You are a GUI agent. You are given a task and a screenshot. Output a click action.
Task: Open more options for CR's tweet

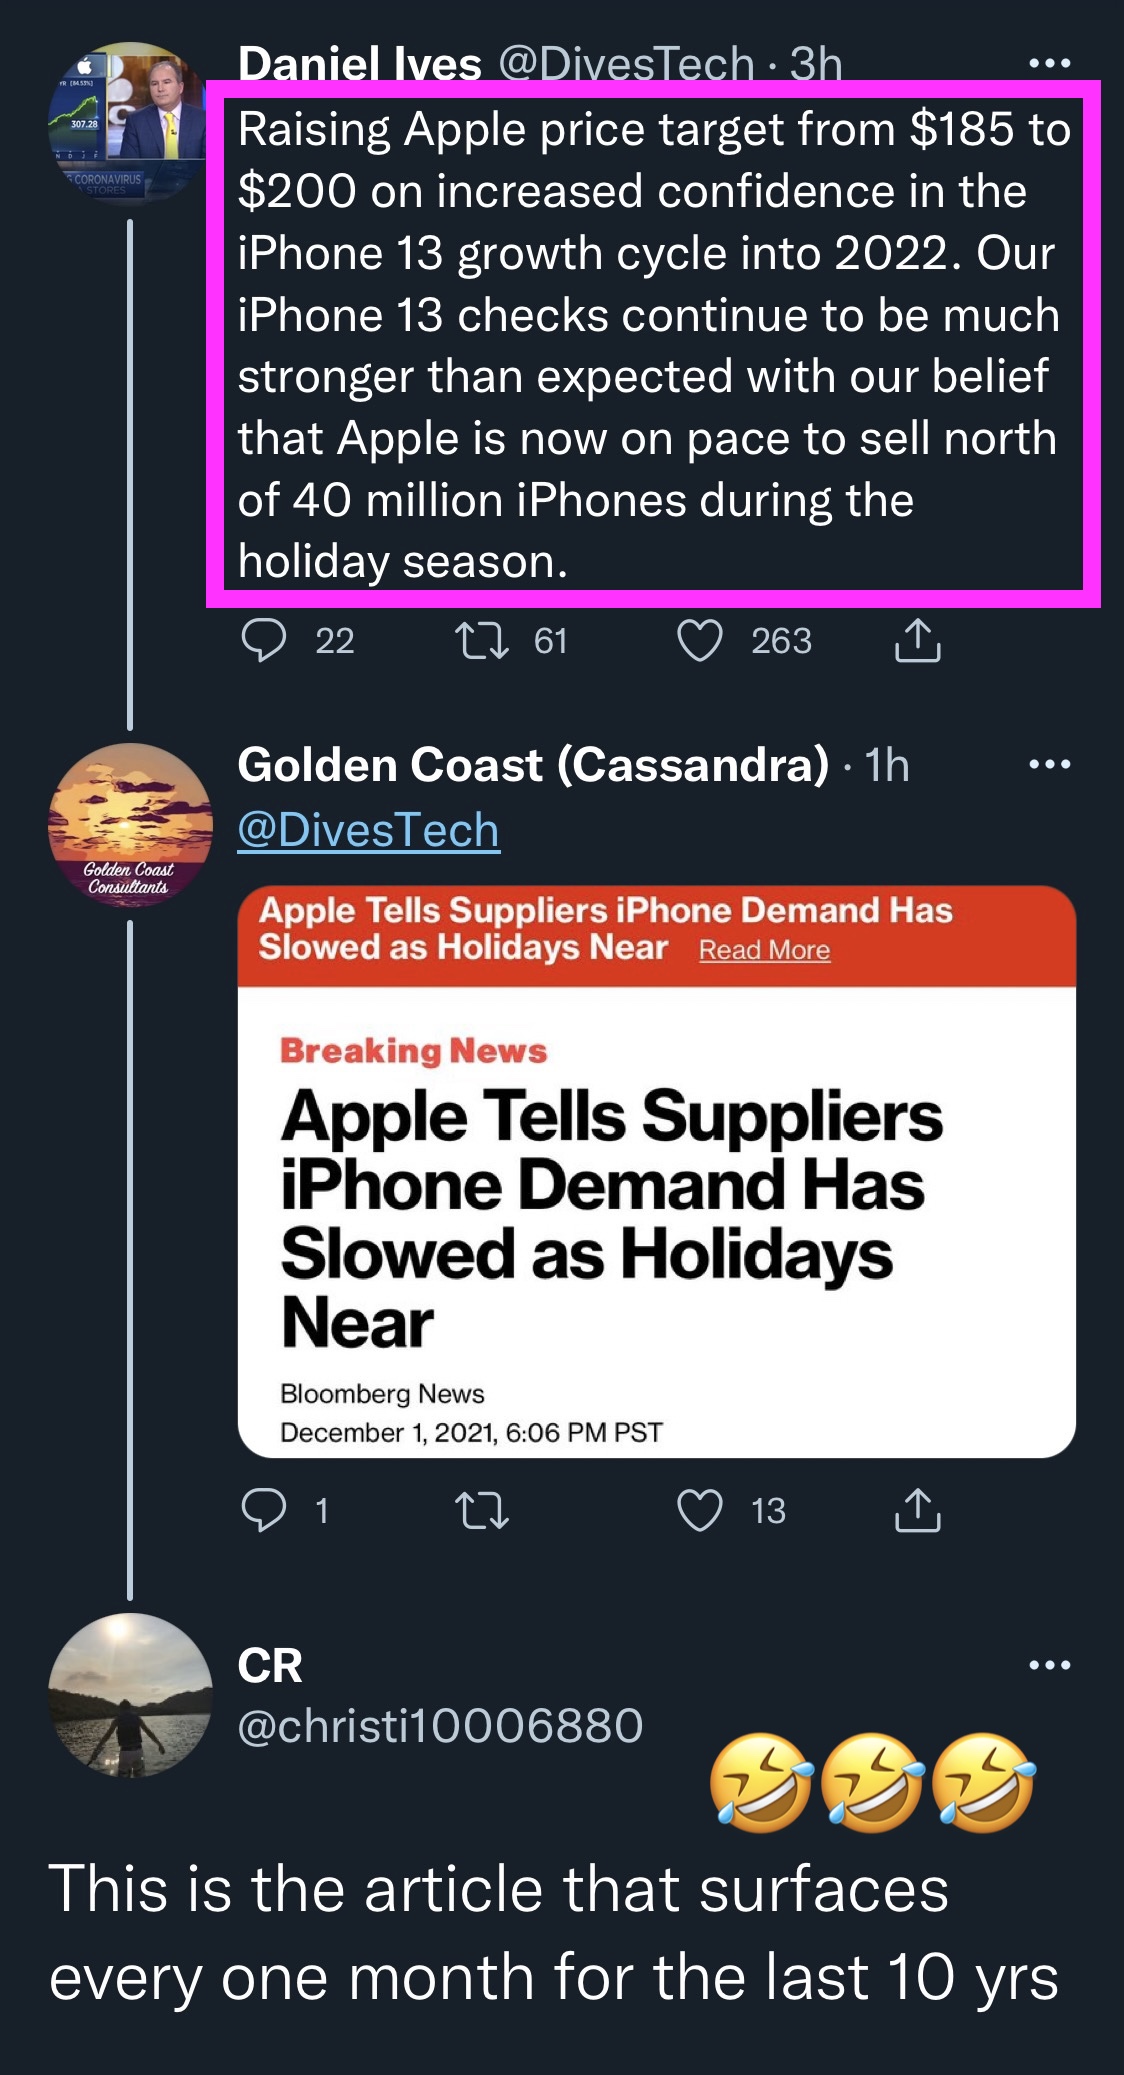(x=1049, y=1665)
